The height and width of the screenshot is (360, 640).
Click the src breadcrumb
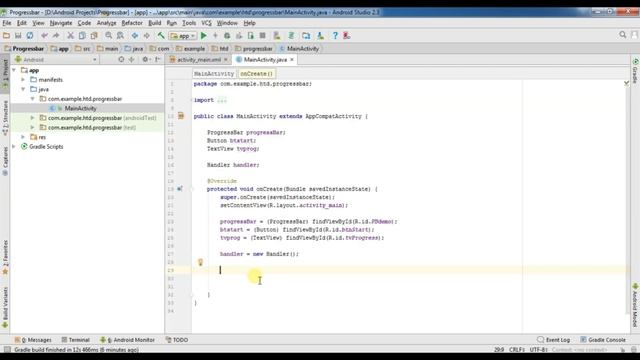point(83,49)
